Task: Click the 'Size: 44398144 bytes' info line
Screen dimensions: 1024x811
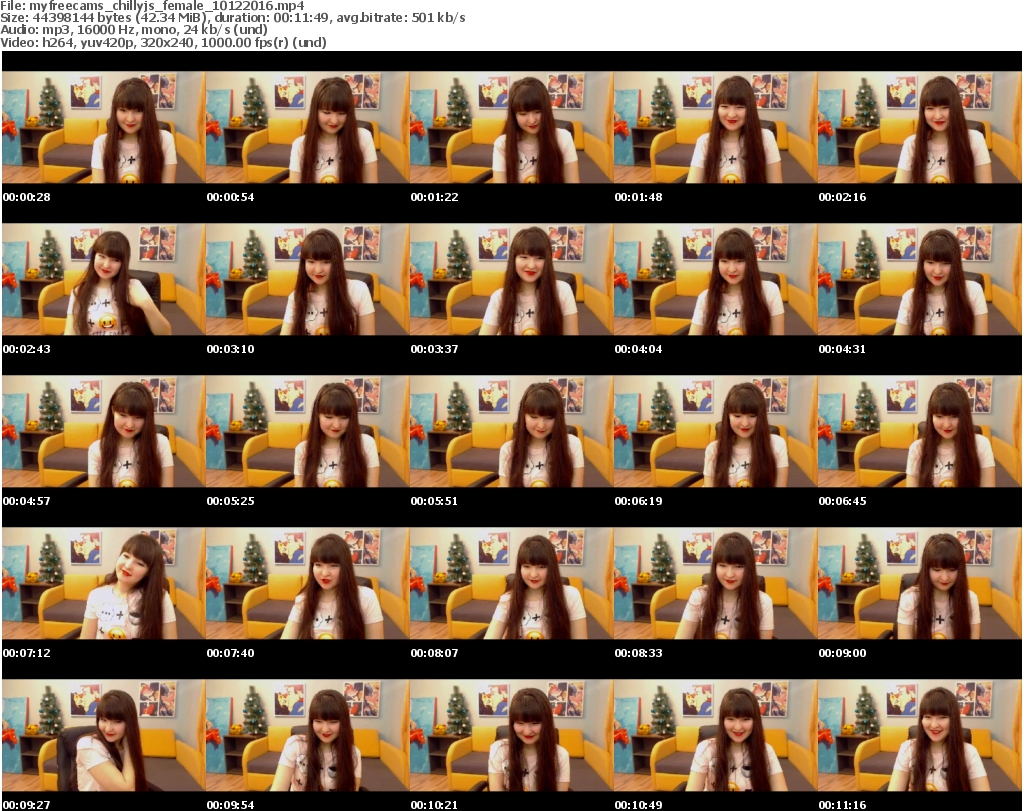Action: [x=232, y=18]
